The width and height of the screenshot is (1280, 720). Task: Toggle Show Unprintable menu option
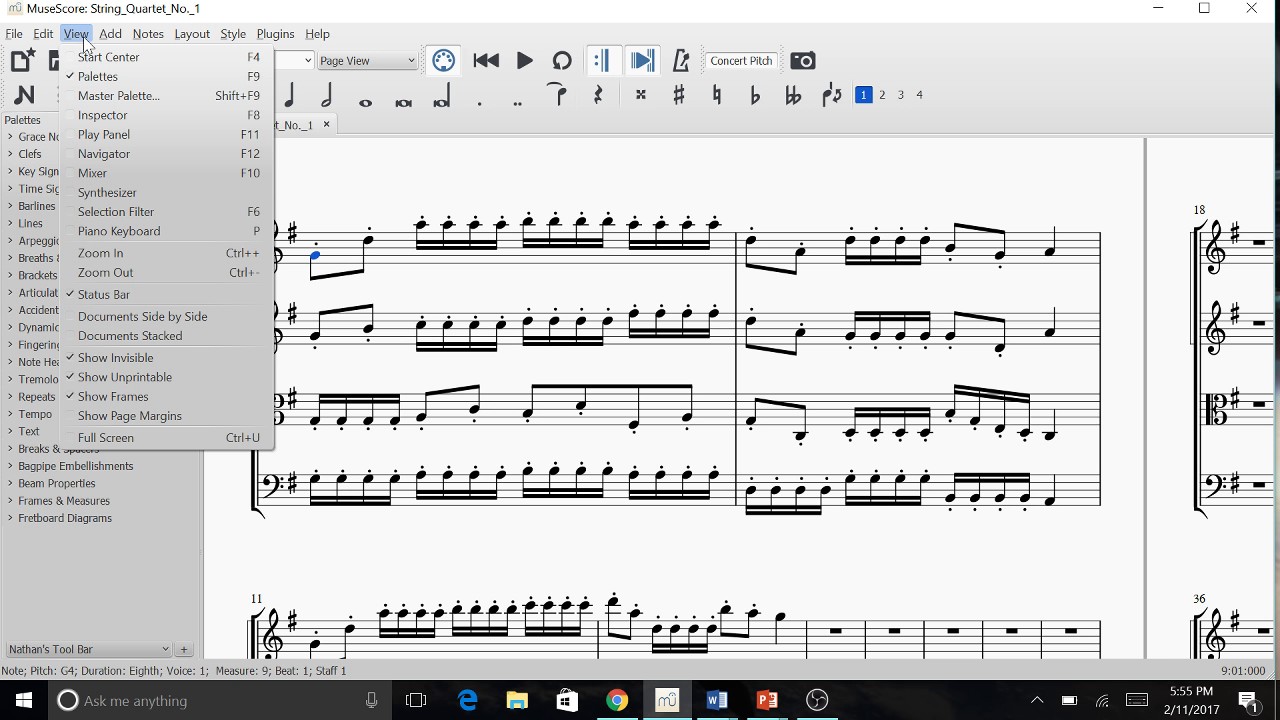click(167, 377)
